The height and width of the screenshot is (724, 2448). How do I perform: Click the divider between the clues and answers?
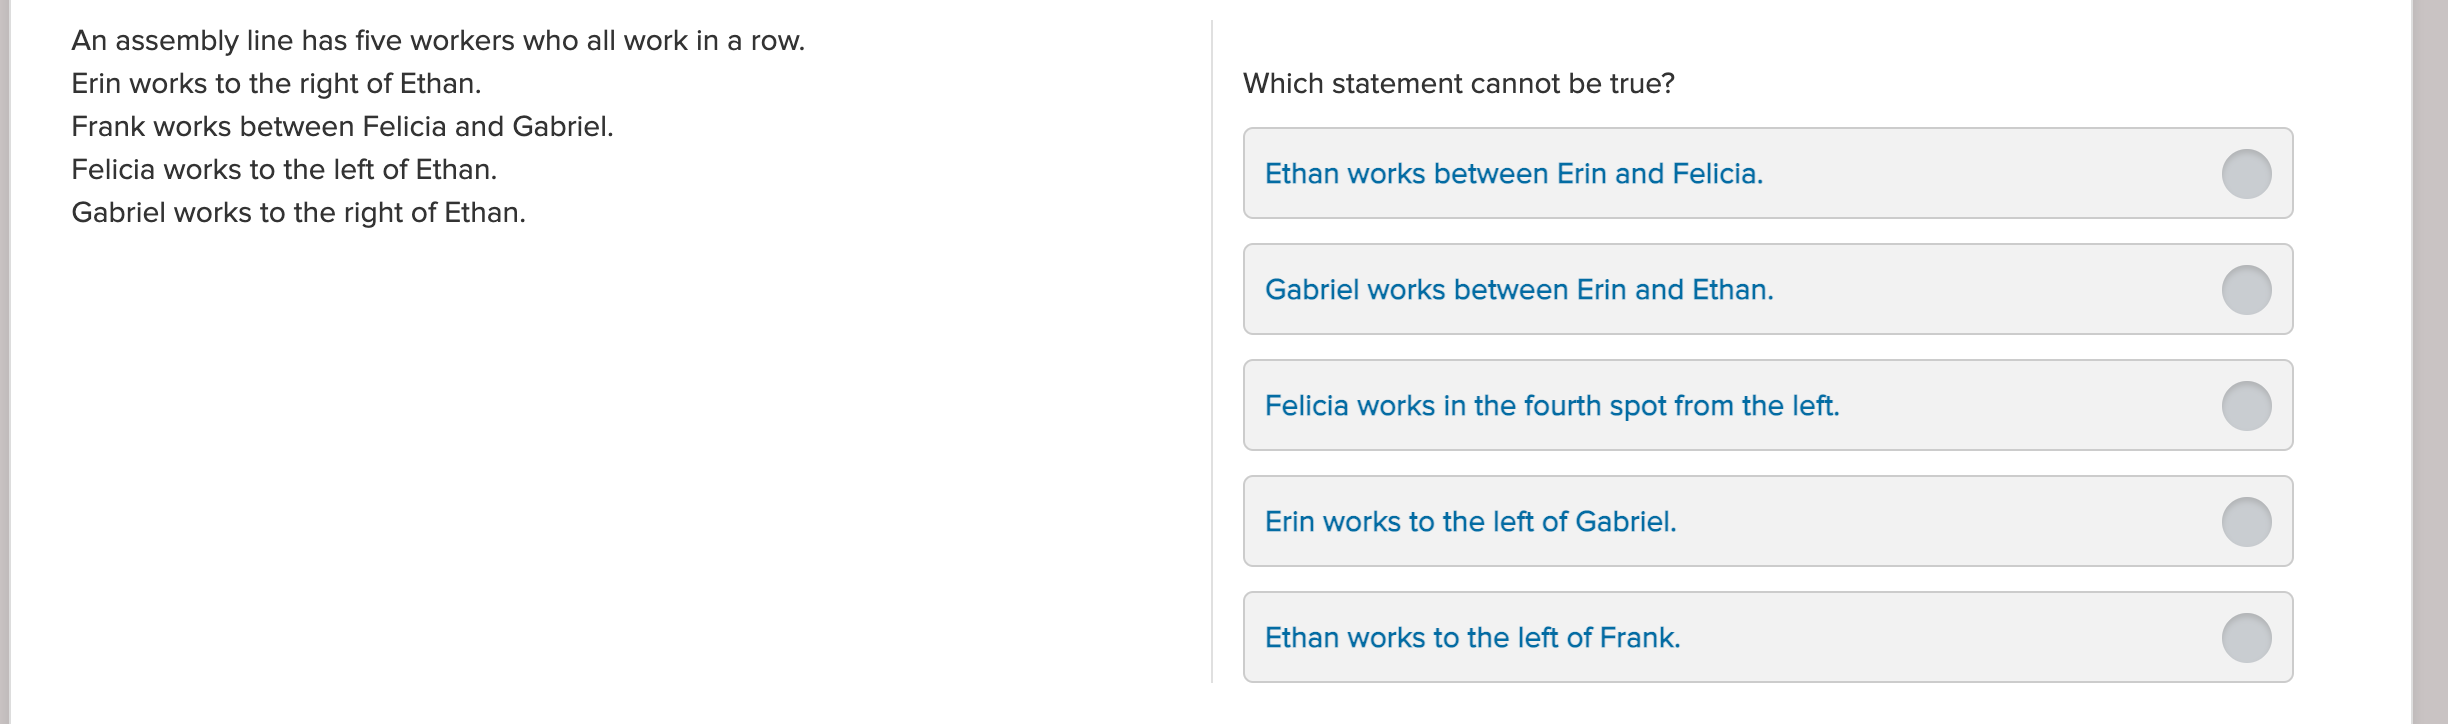1212,351
